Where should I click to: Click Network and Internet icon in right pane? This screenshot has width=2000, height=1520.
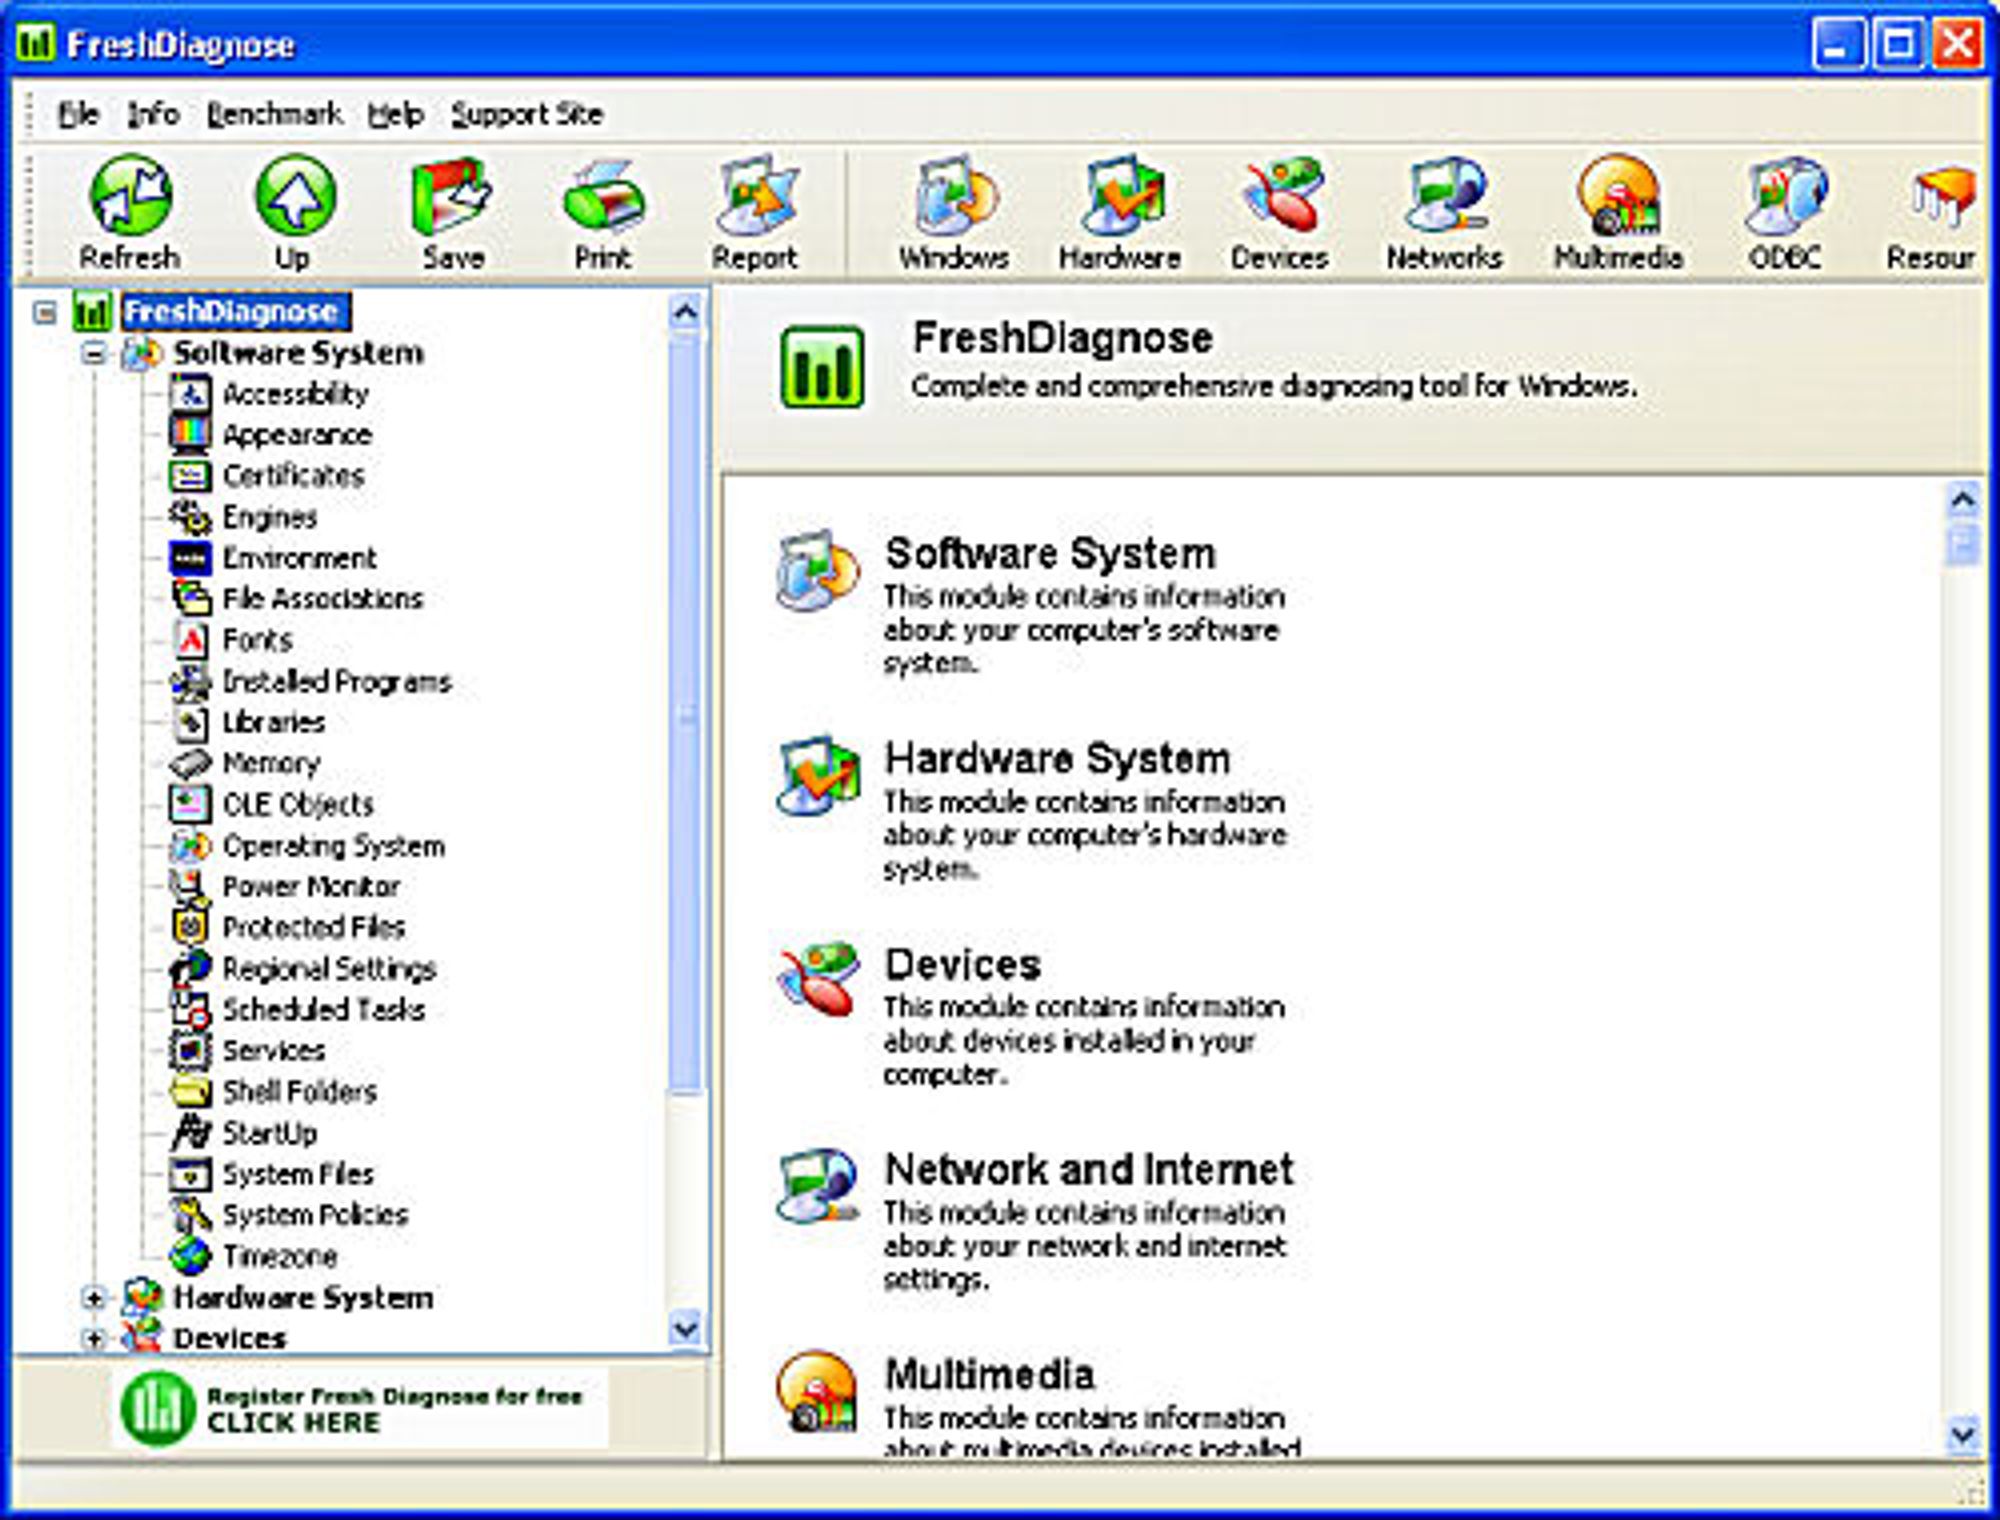click(818, 1186)
